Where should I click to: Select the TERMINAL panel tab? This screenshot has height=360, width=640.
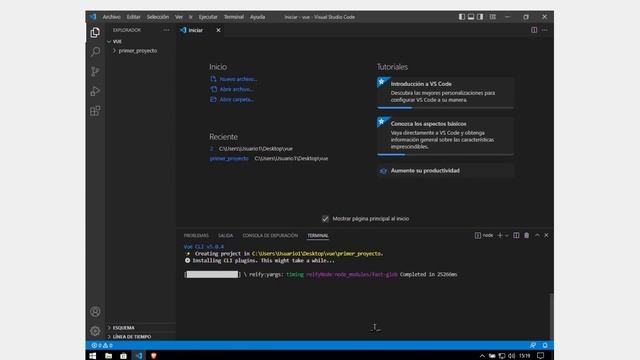pyautogui.click(x=318, y=236)
